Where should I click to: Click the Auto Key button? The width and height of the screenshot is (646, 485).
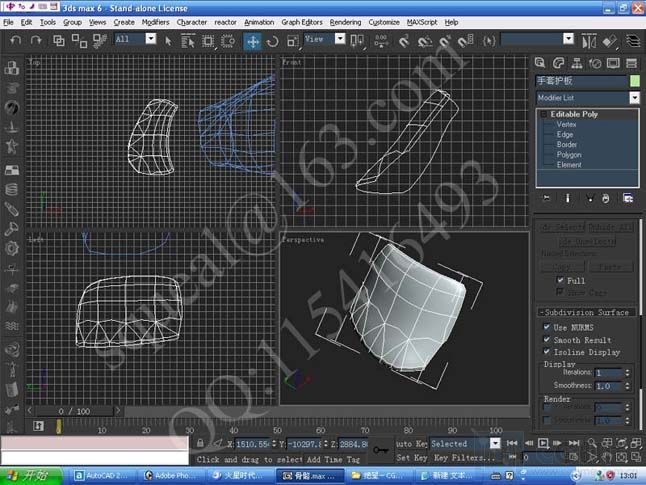412,444
